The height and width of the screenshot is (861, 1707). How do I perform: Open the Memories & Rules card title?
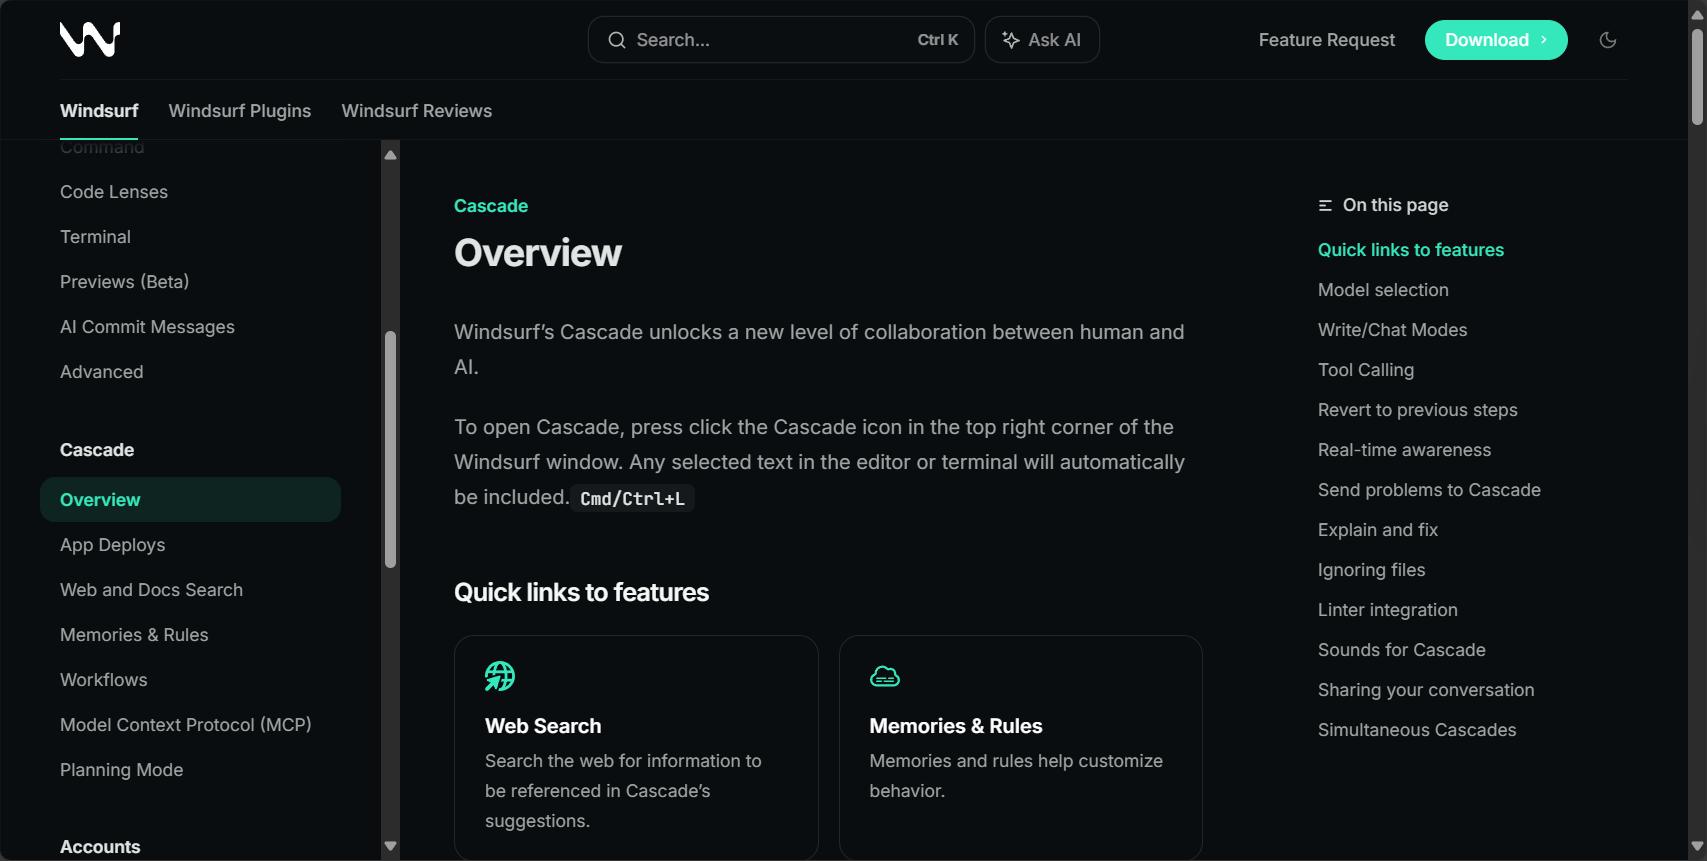coord(956,726)
